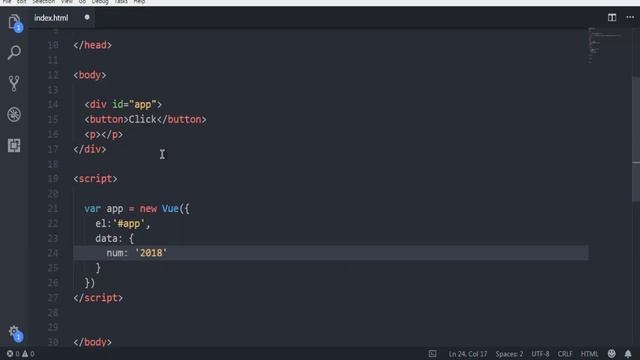640x360 pixels.
Task: Open the Debug view bug icon
Action: pos(14,115)
